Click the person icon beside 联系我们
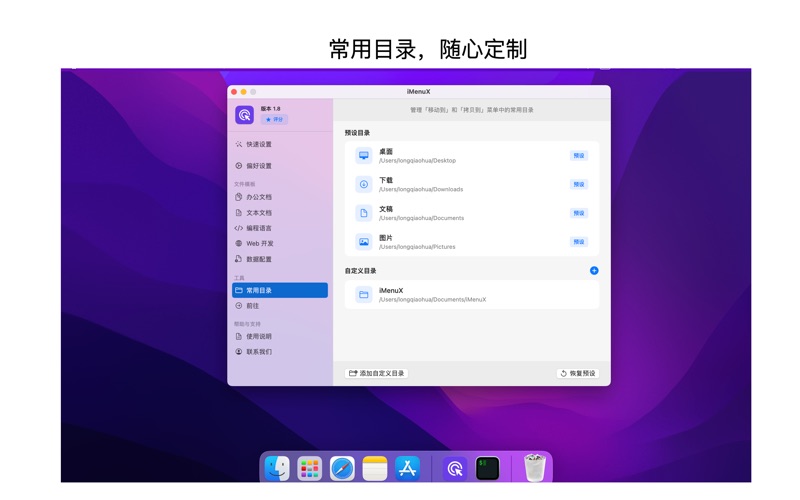Image resolution: width=800 pixels, height=500 pixels. [x=238, y=352]
